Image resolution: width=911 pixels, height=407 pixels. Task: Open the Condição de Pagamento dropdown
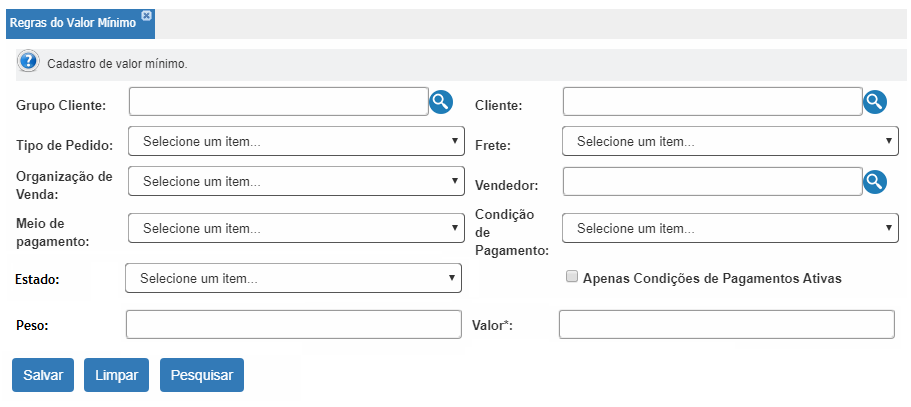pos(730,228)
